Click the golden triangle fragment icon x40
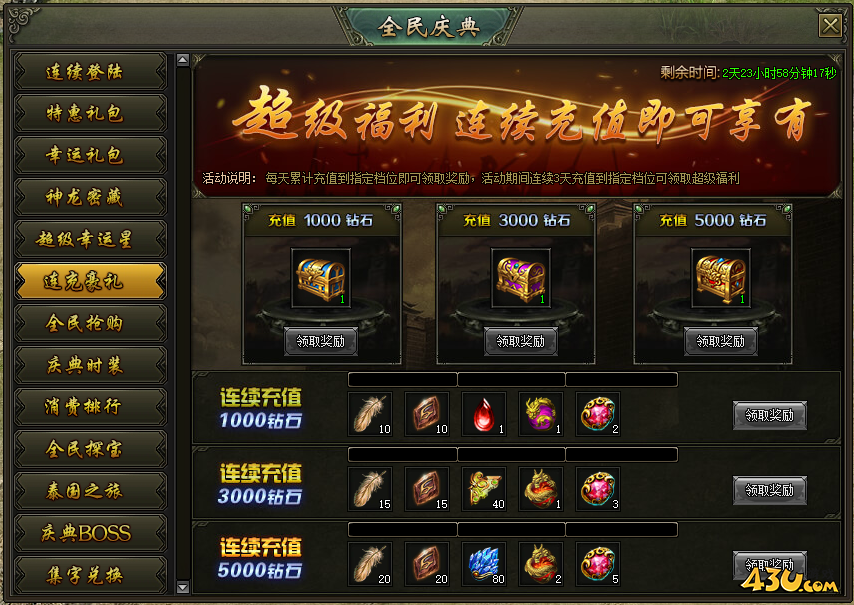This screenshot has width=854, height=605. (x=484, y=489)
